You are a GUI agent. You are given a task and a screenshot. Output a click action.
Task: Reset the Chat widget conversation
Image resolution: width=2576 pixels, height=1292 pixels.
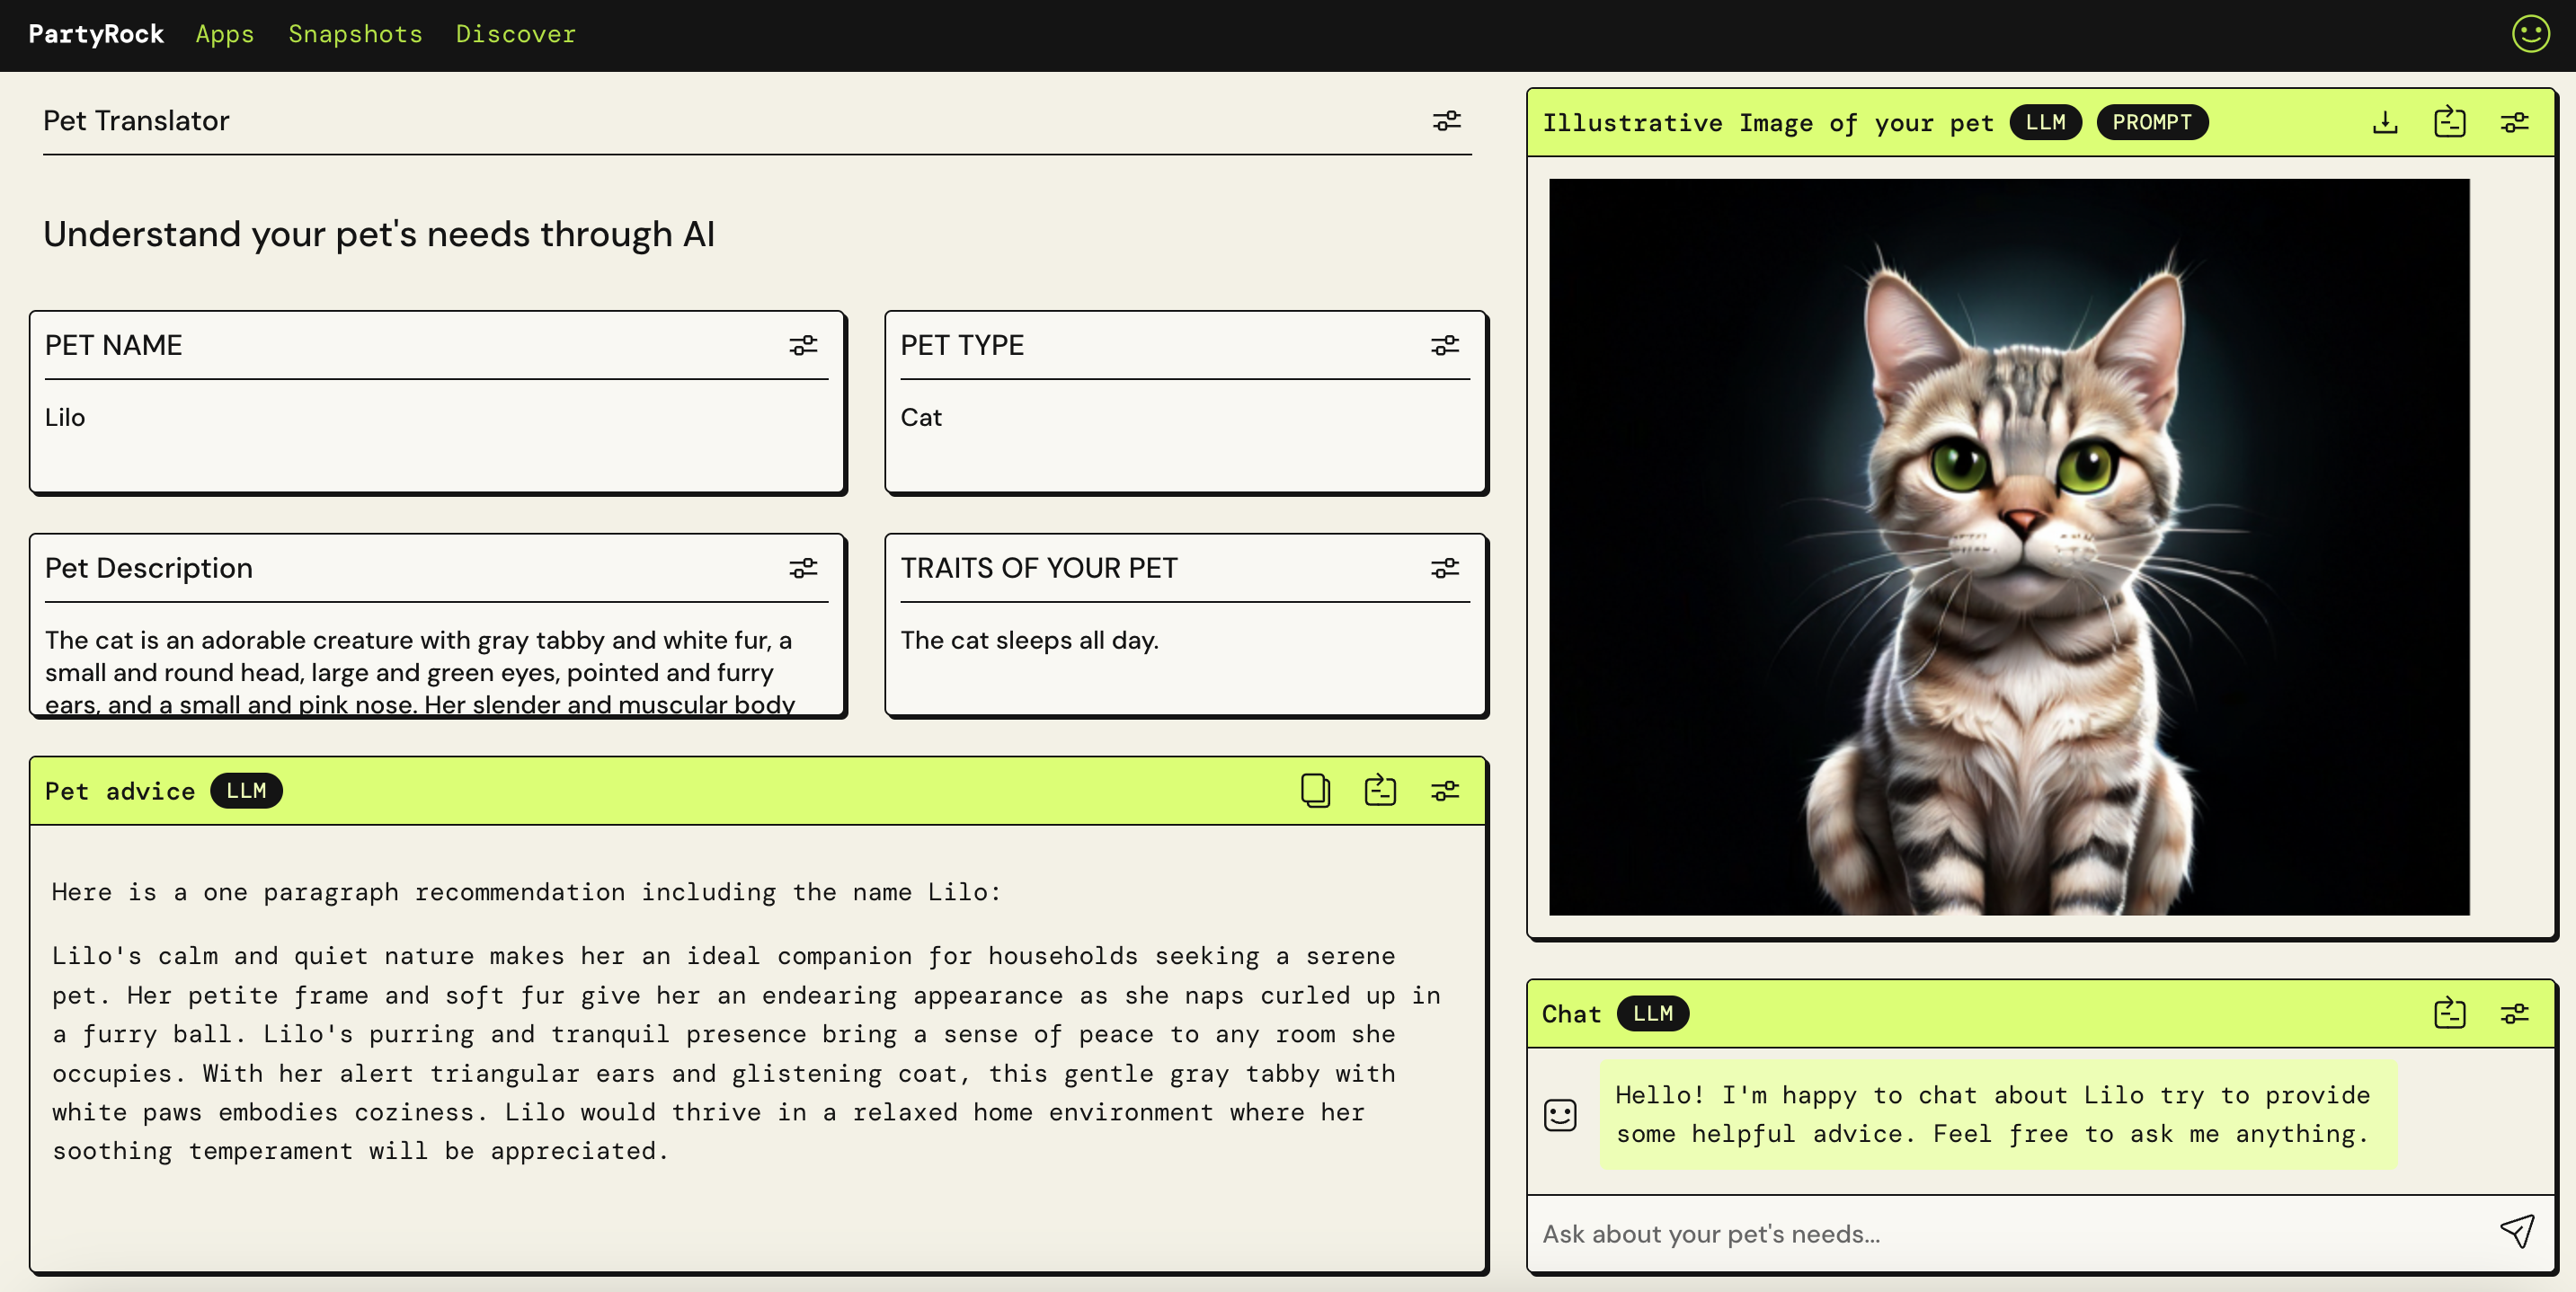pyautogui.click(x=2449, y=1013)
